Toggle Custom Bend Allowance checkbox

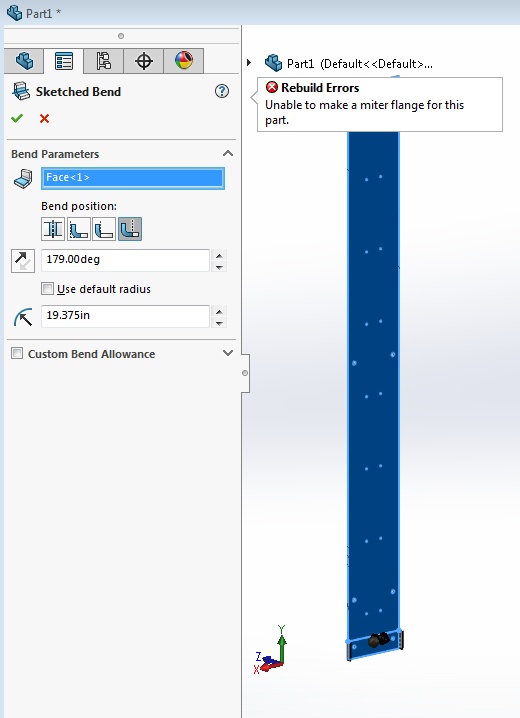click(x=17, y=354)
